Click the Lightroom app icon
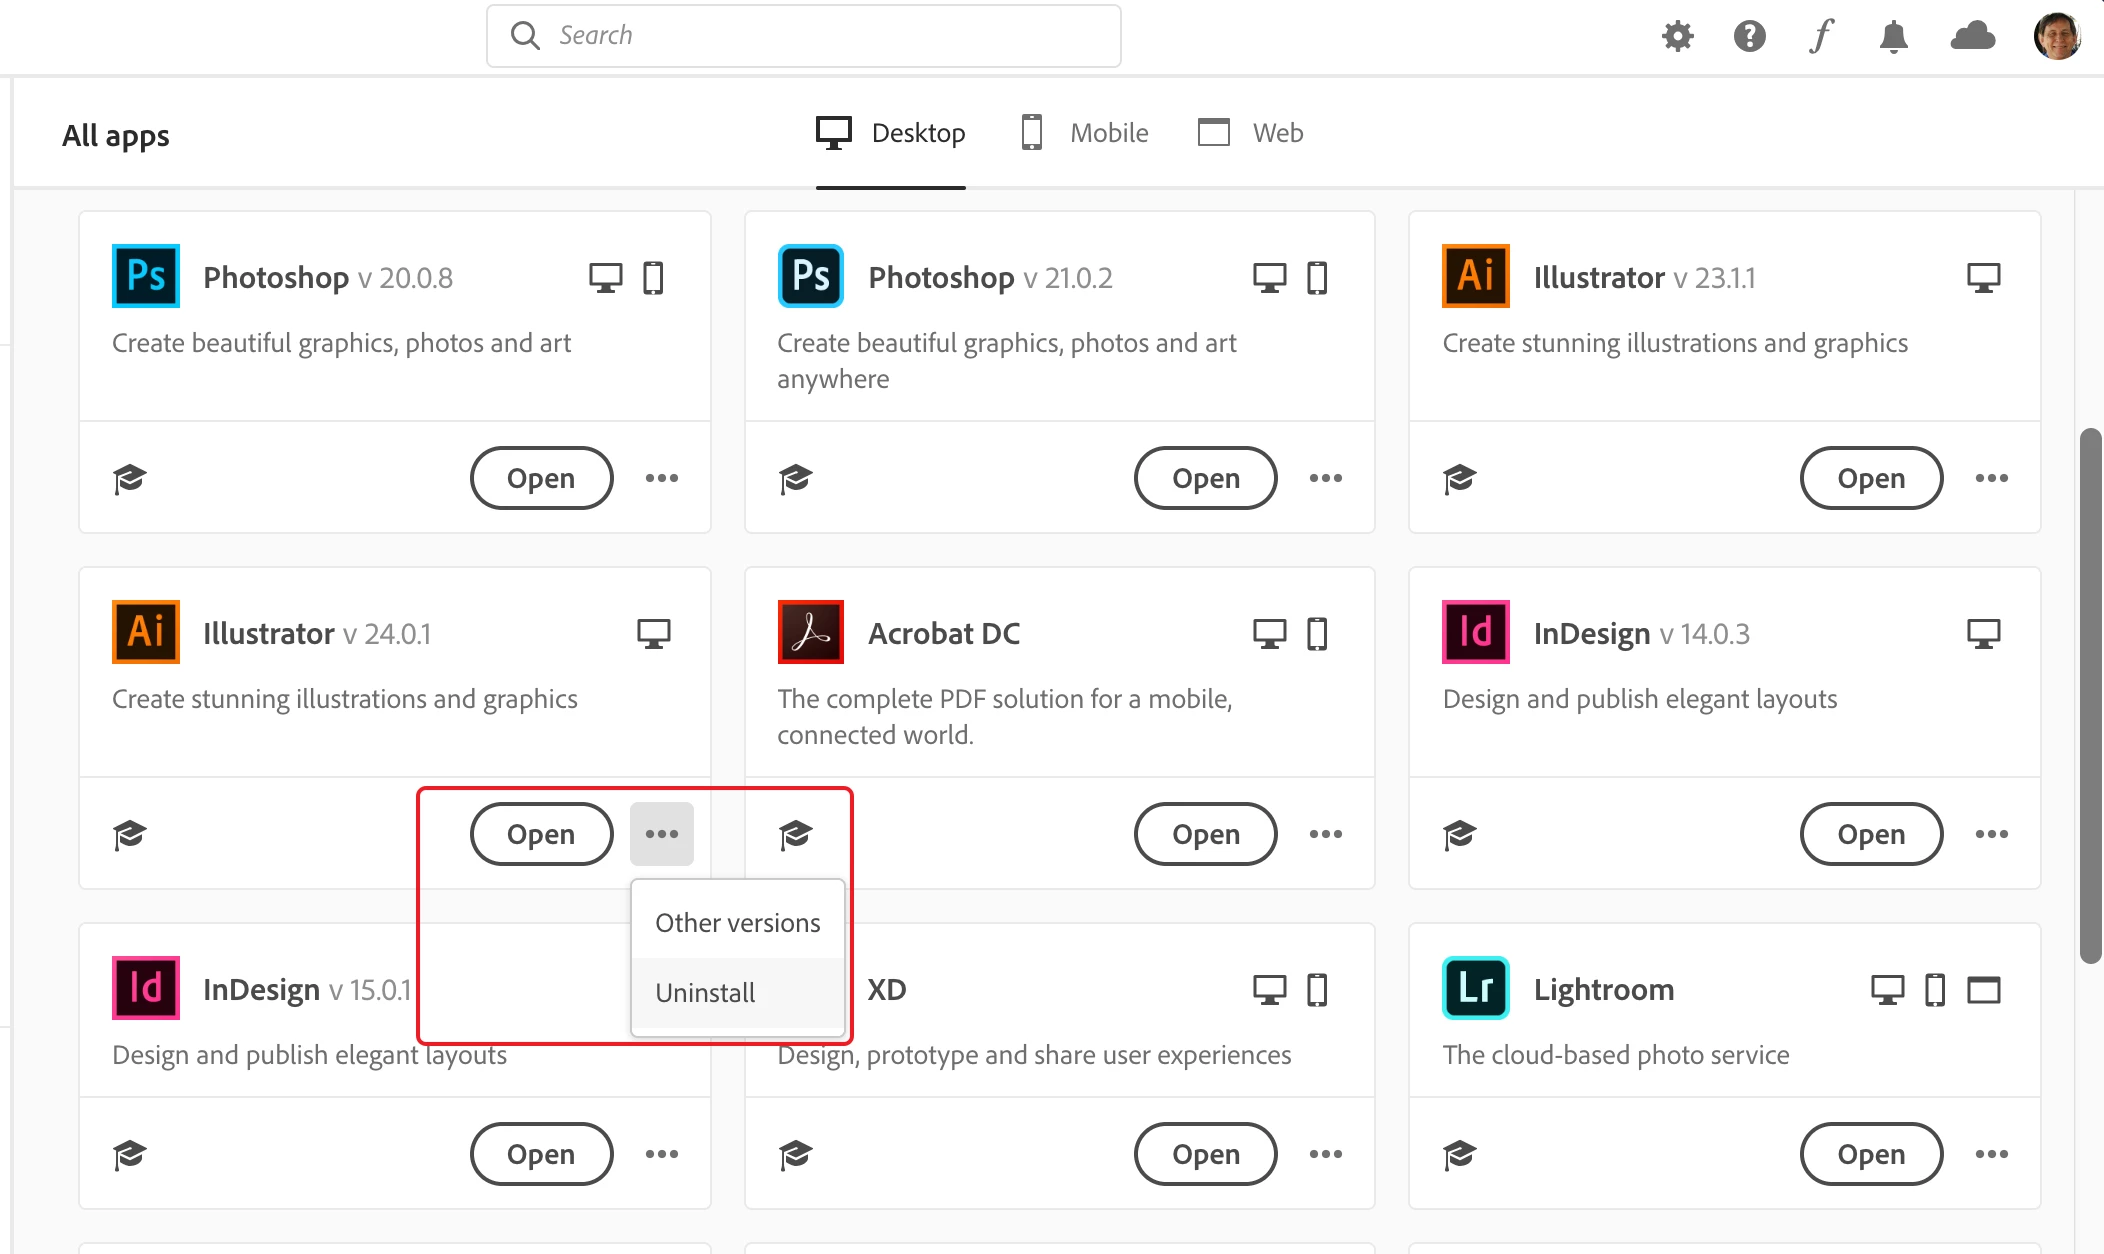 [x=1475, y=988]
